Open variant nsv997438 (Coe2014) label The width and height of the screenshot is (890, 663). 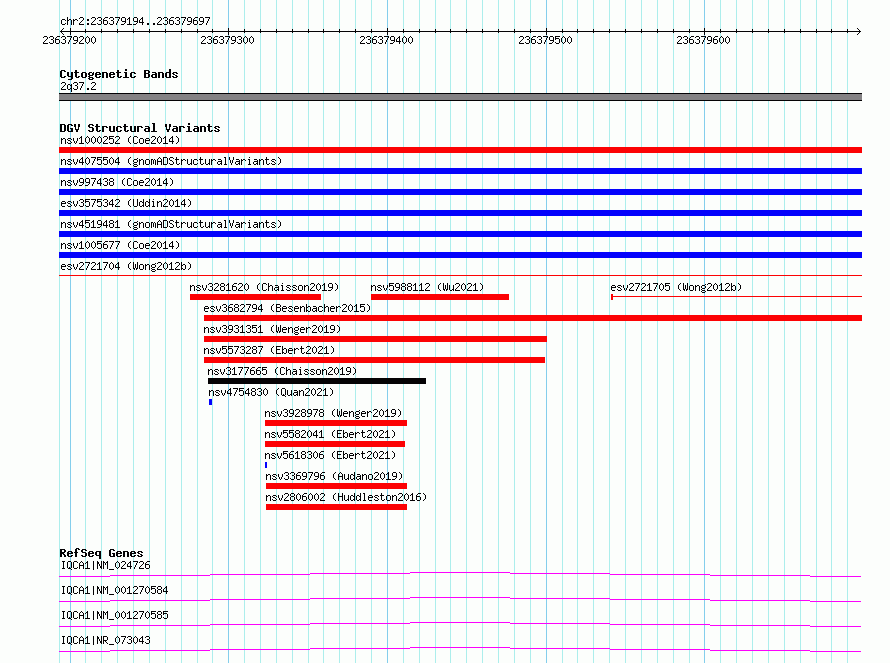click(117, 182)
